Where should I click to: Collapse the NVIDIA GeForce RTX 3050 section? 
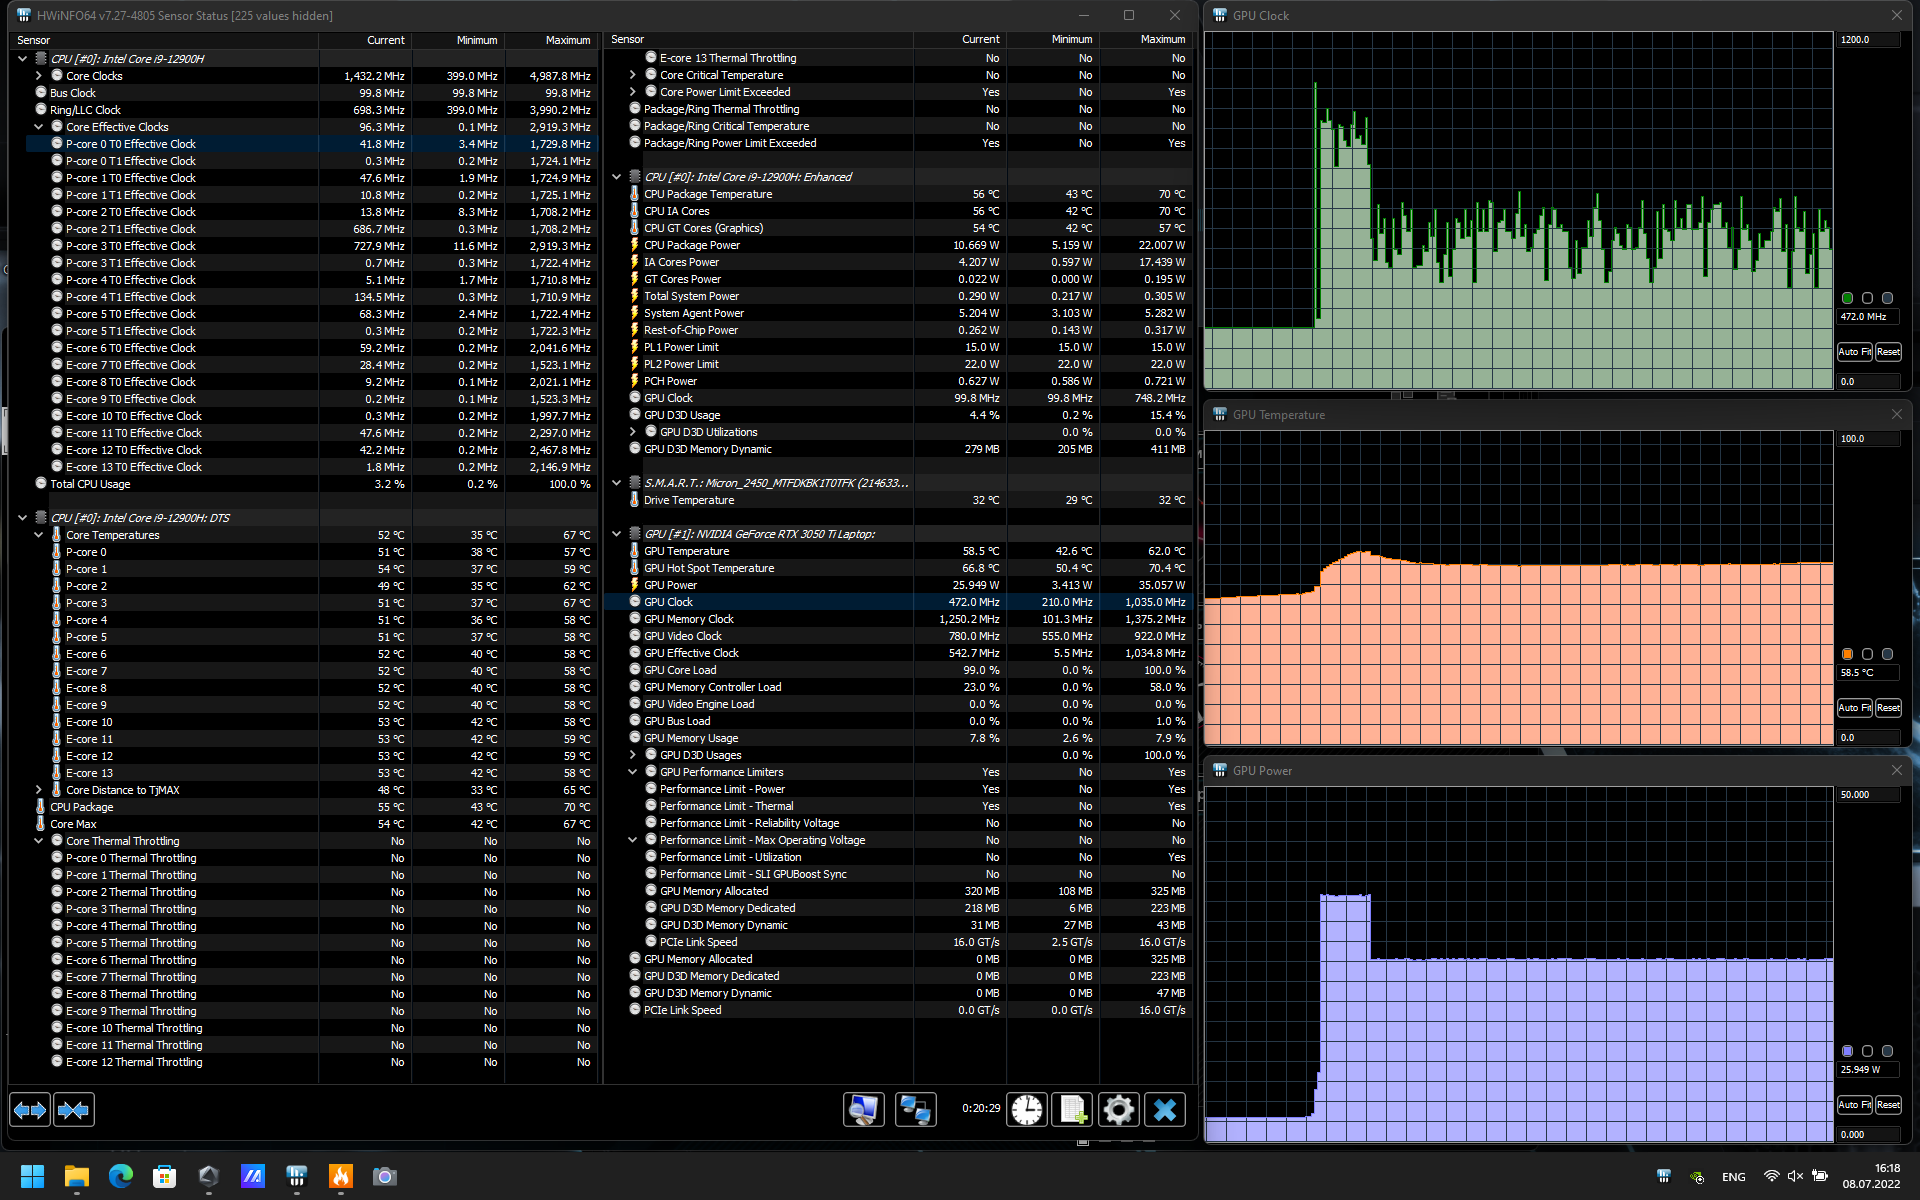pyautogui.click(x=617, y=534)
